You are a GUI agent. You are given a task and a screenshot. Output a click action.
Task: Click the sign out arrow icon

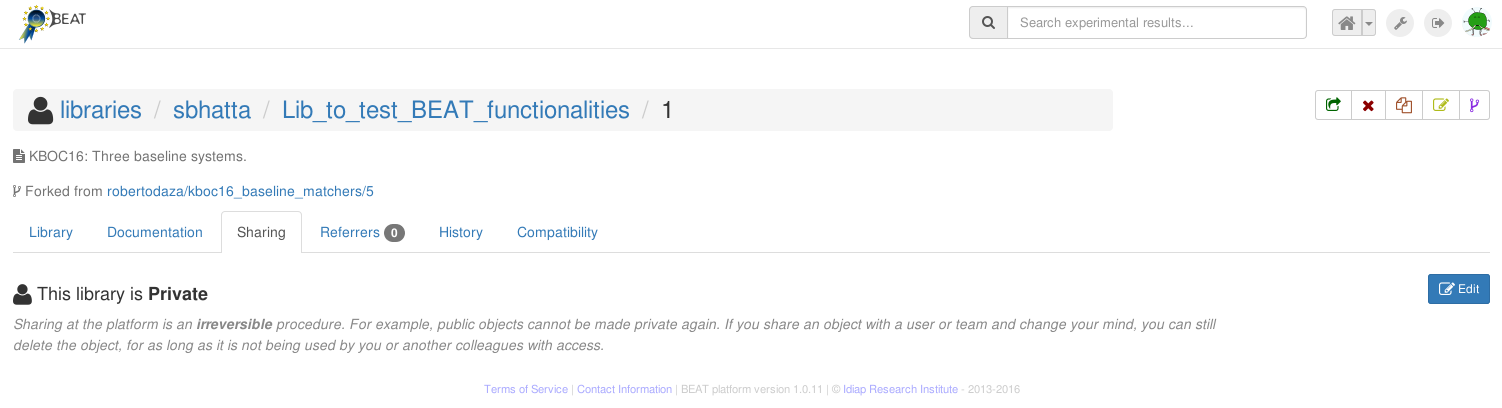coord(1438,23)
